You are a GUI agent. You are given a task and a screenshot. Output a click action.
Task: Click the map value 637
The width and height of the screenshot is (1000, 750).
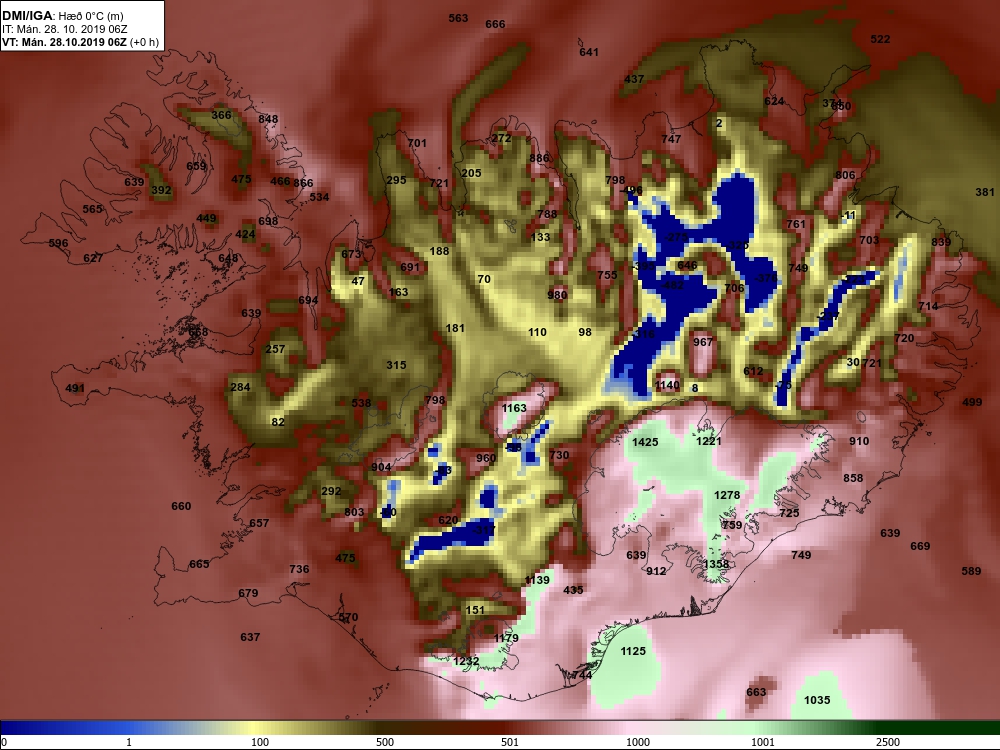[x=250, y=636]
